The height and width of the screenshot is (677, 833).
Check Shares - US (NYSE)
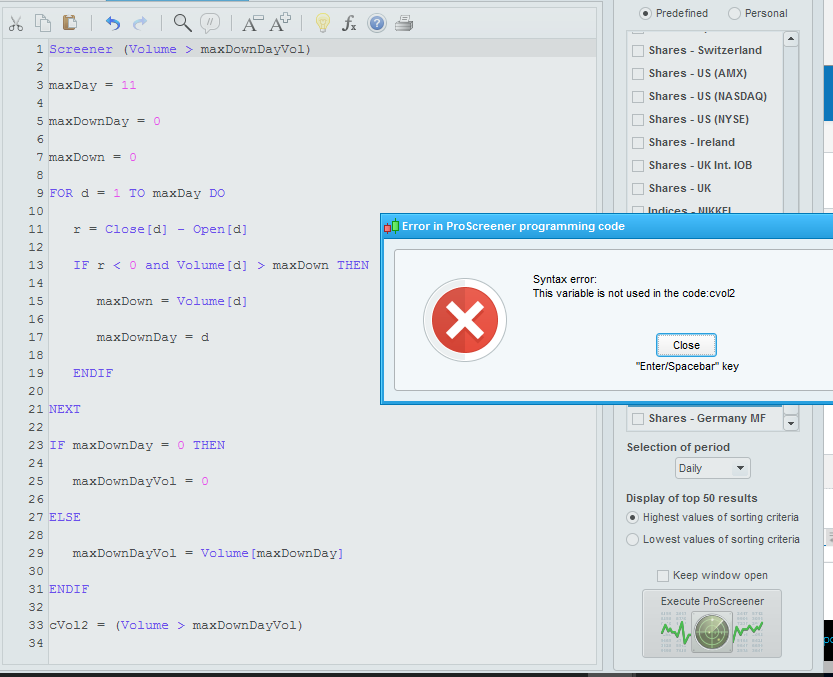pos(638,120)
